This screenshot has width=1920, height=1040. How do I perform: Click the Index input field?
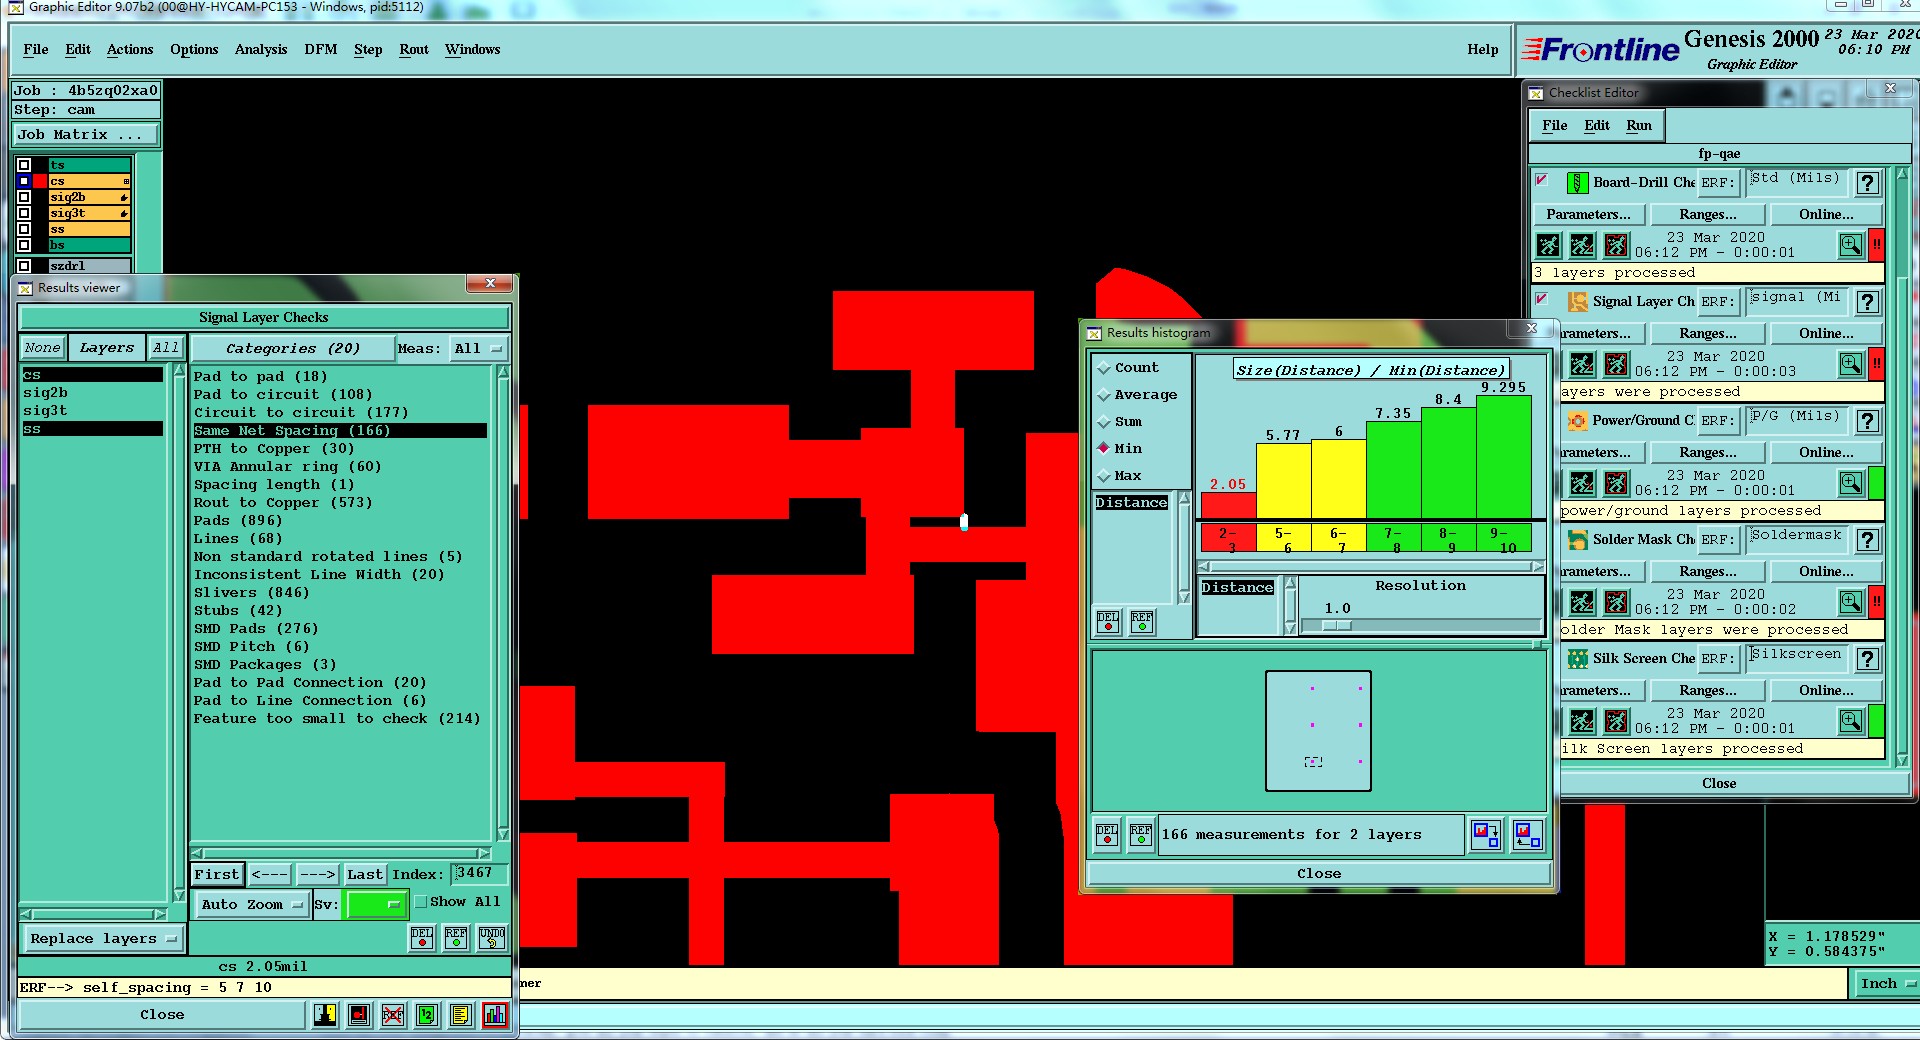click(480, 874)
